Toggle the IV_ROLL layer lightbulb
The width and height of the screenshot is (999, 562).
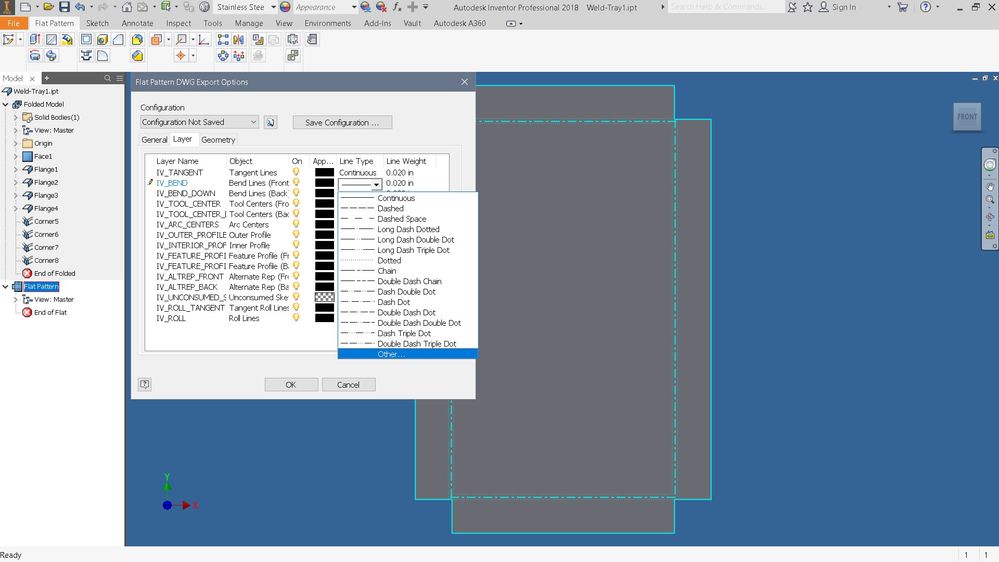click(x=296, y=318)
